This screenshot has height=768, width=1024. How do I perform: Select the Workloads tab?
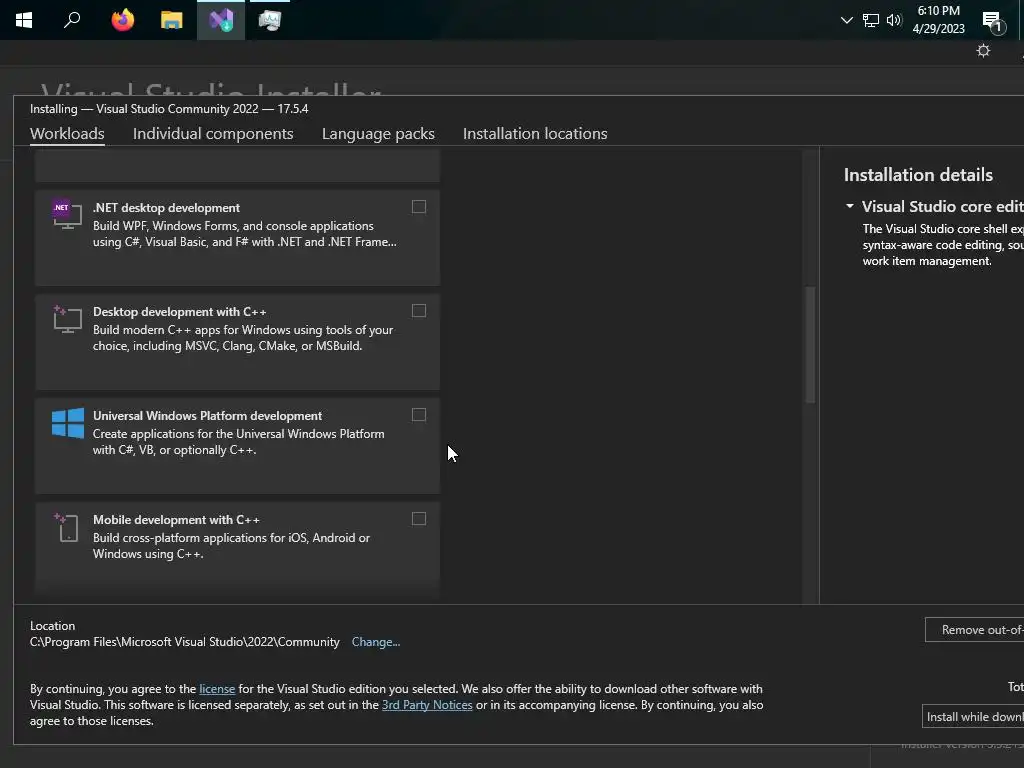point(67,134)
